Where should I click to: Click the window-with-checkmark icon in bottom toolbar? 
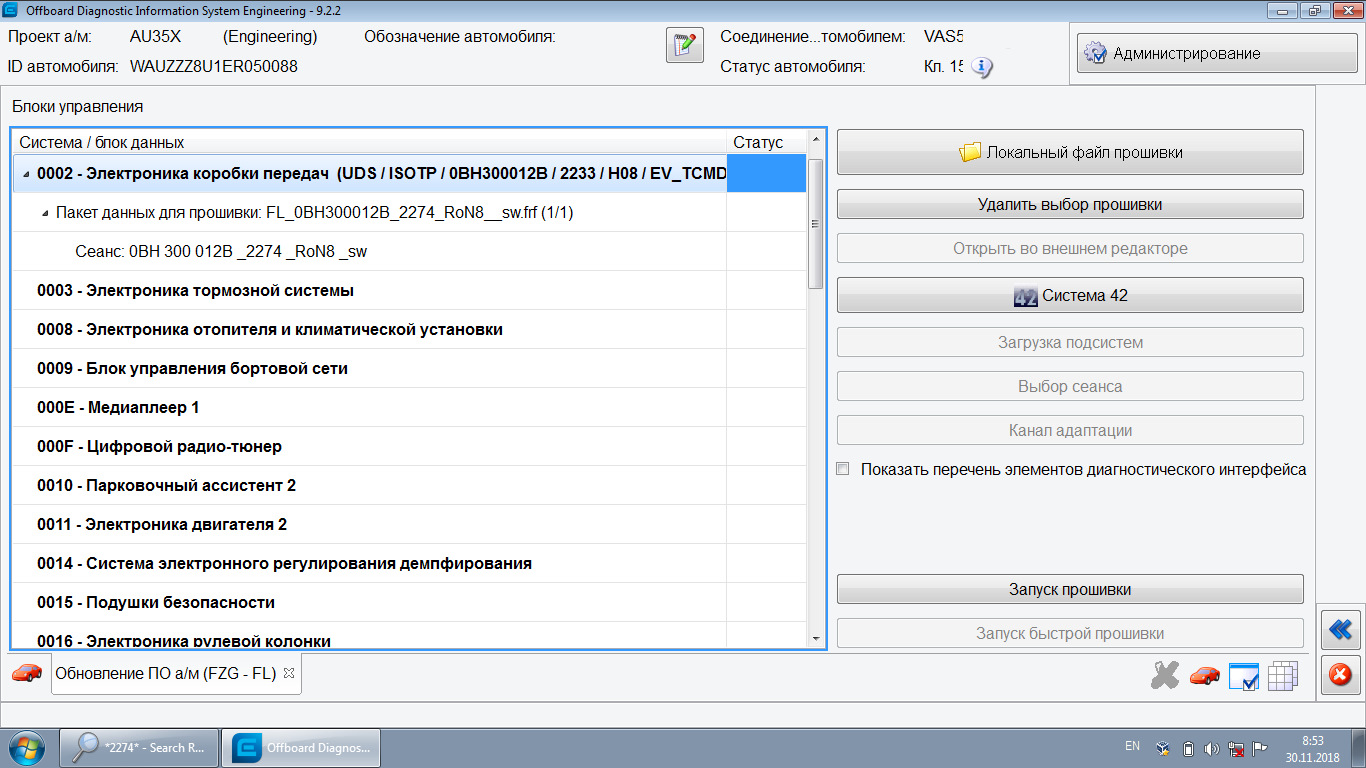(x=1243, y=675)
